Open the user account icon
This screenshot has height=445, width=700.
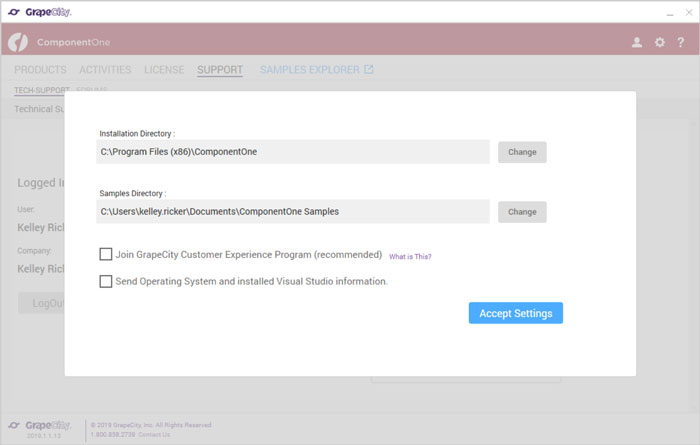[637, 42]
